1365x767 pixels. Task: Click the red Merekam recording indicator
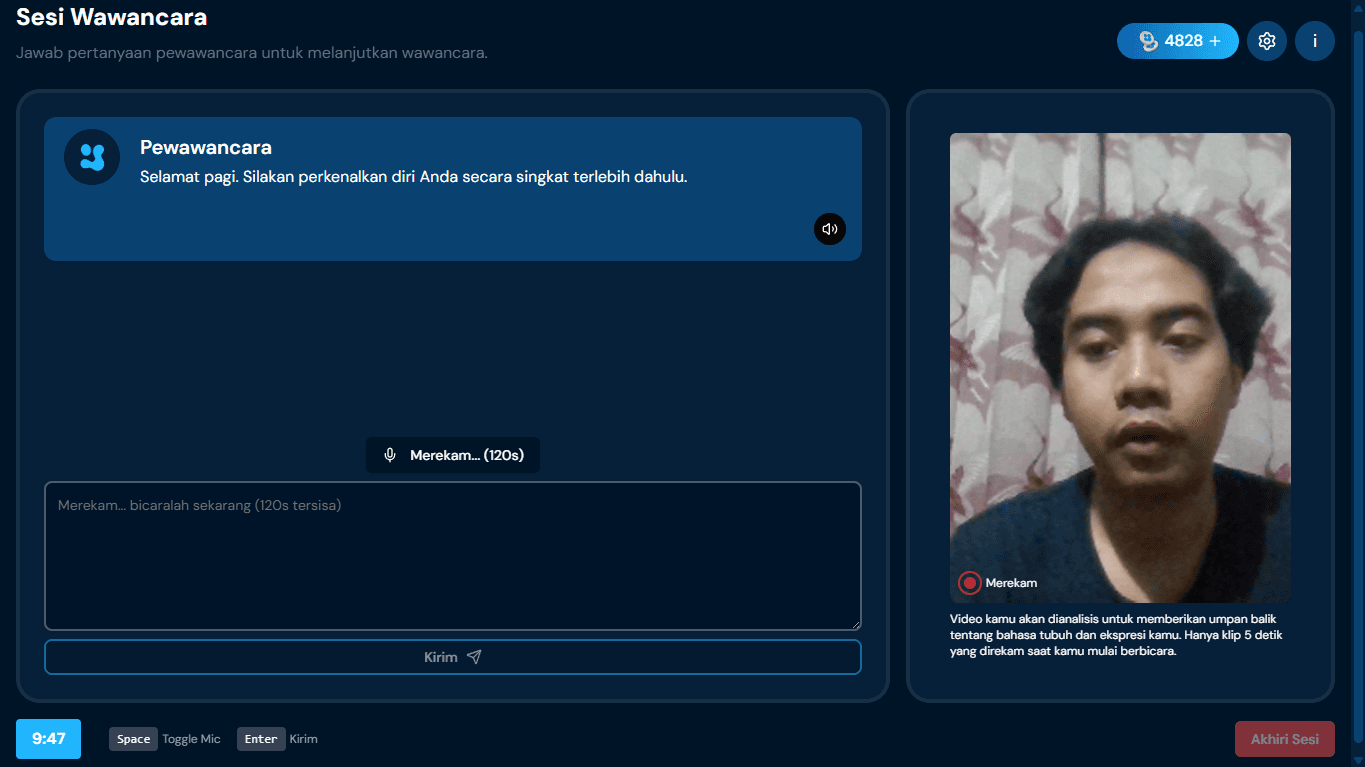[969, 583]
